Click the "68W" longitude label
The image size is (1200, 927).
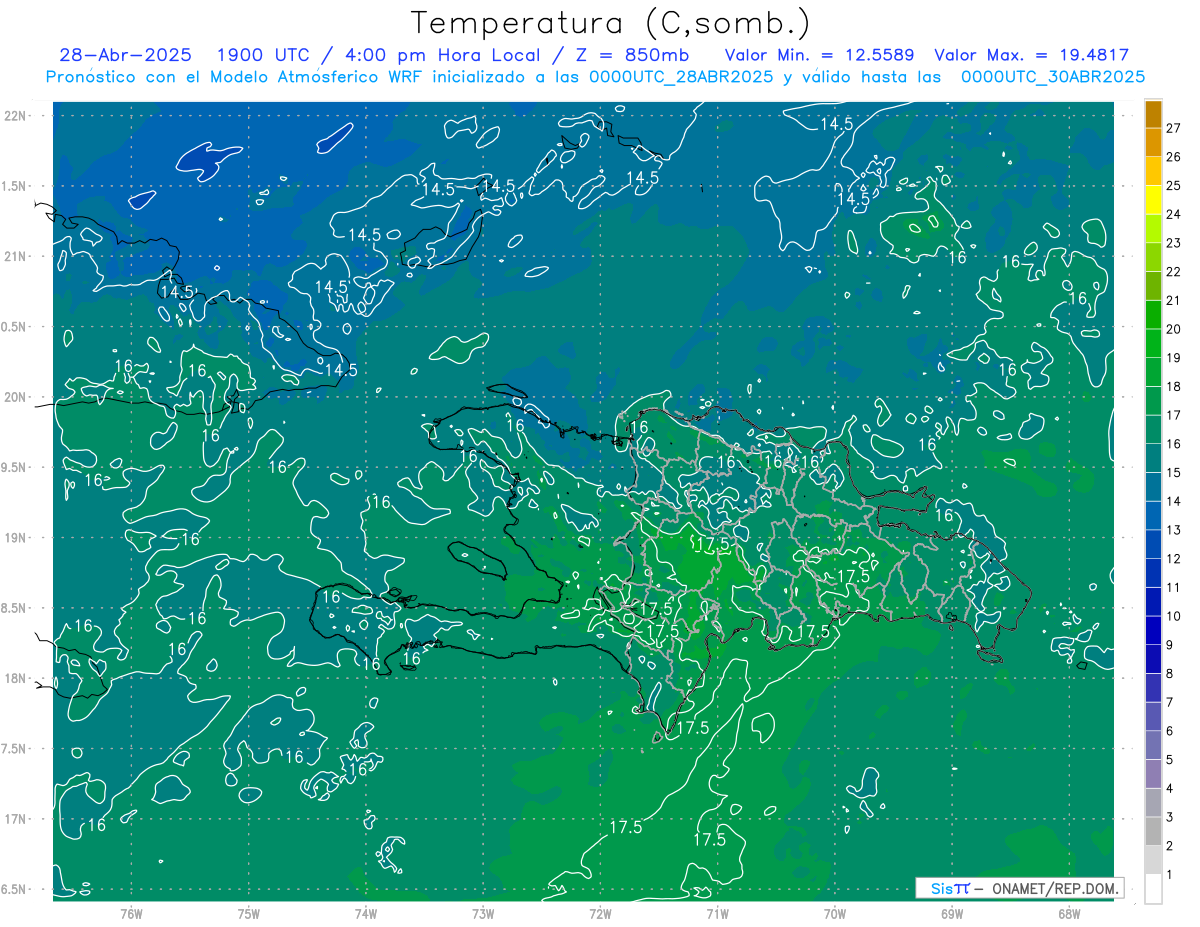click(x=1068, y=913)
